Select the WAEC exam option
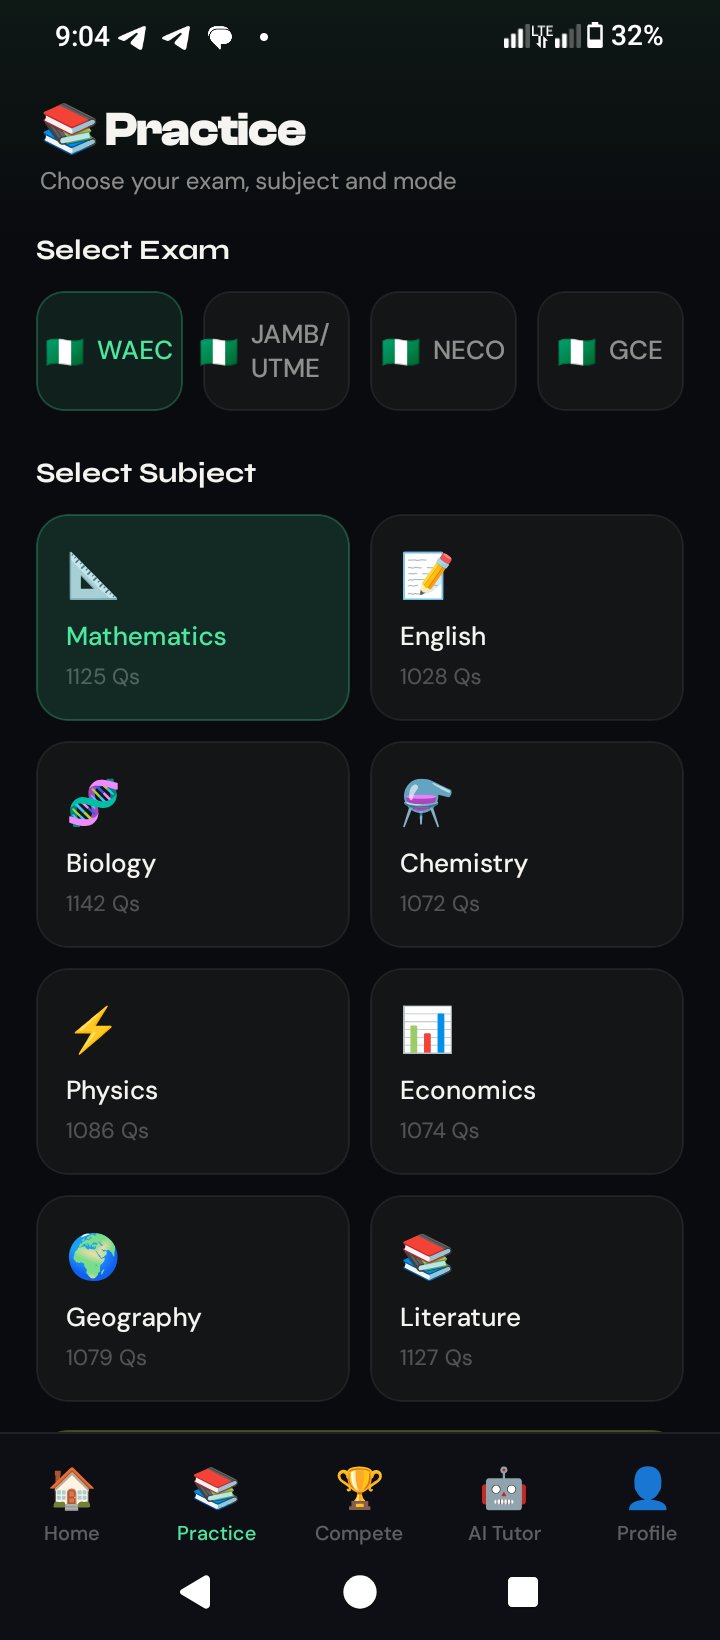The height and width of the screenshot is (1640, 720). tap(110, 351)
